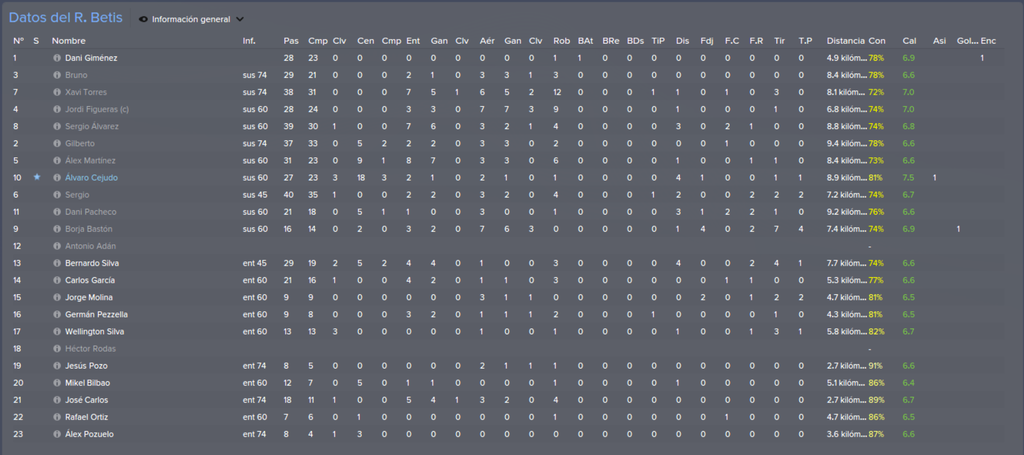Click info icon next to Xavi Torres
Viewport: 1024px width, 455px height.
(x=57, y=92)
